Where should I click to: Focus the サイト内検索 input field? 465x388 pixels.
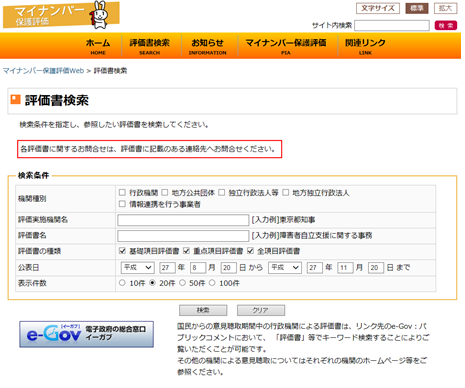[x=392, y=25]
